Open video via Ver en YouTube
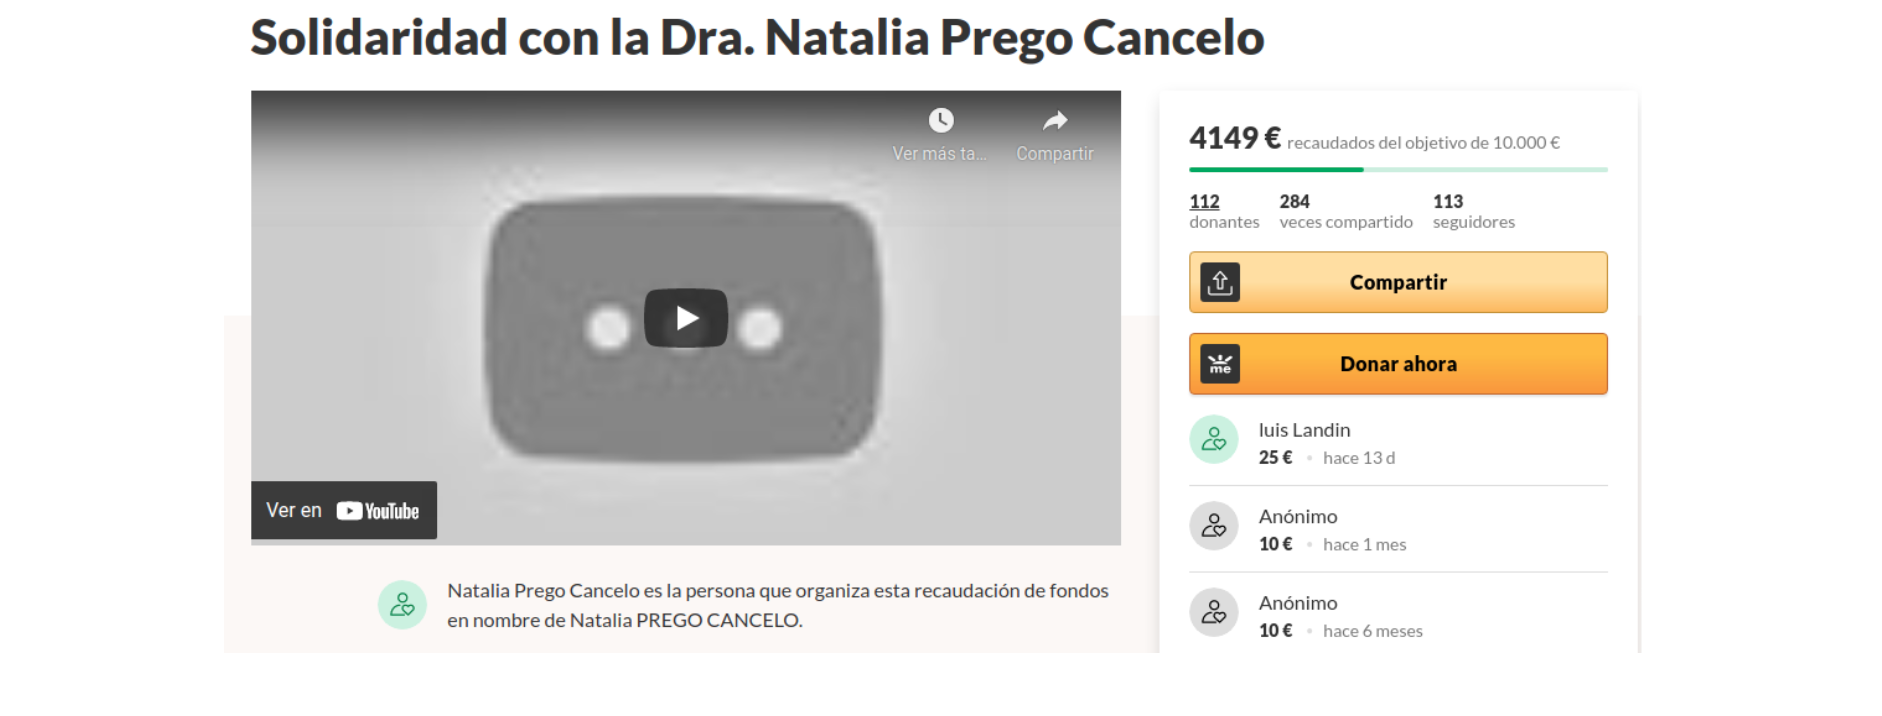 tap(344, 510)
